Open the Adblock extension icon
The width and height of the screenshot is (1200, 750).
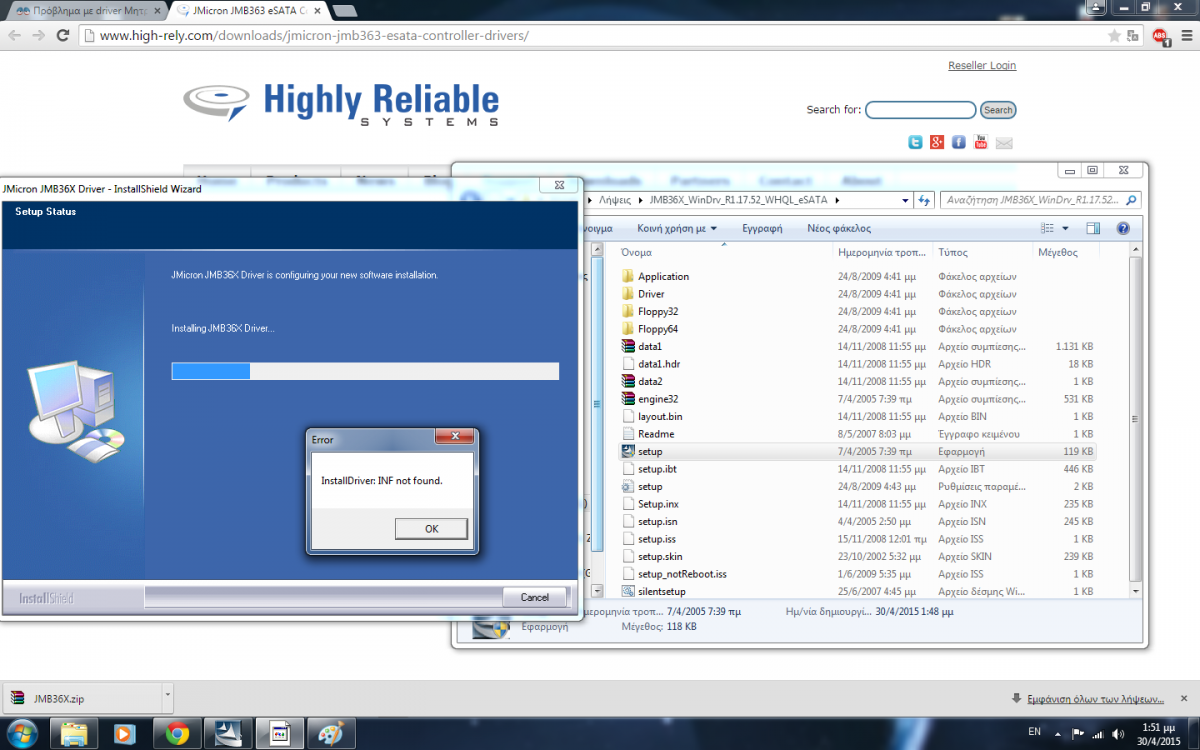(1160, 36)
